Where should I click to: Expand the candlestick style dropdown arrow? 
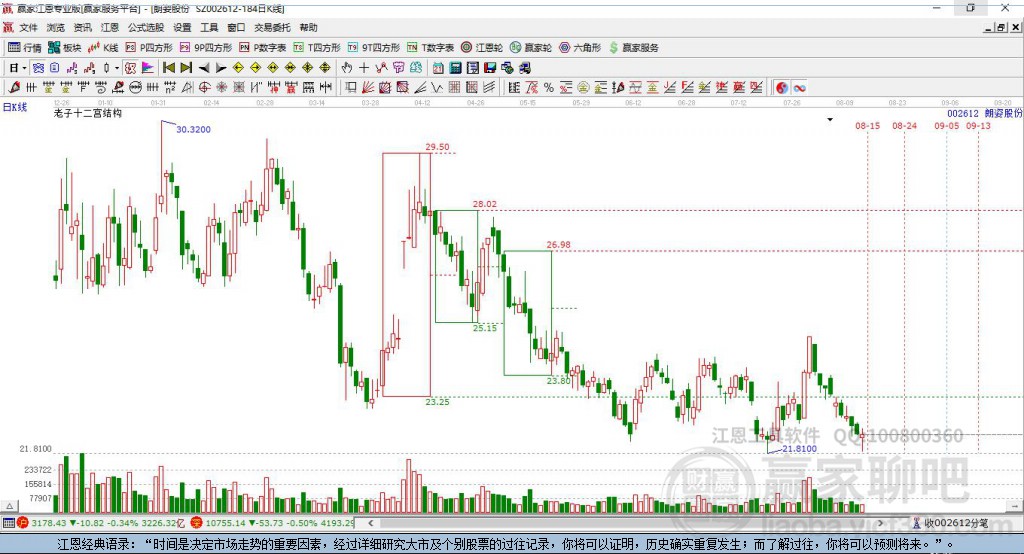(117, 68)
